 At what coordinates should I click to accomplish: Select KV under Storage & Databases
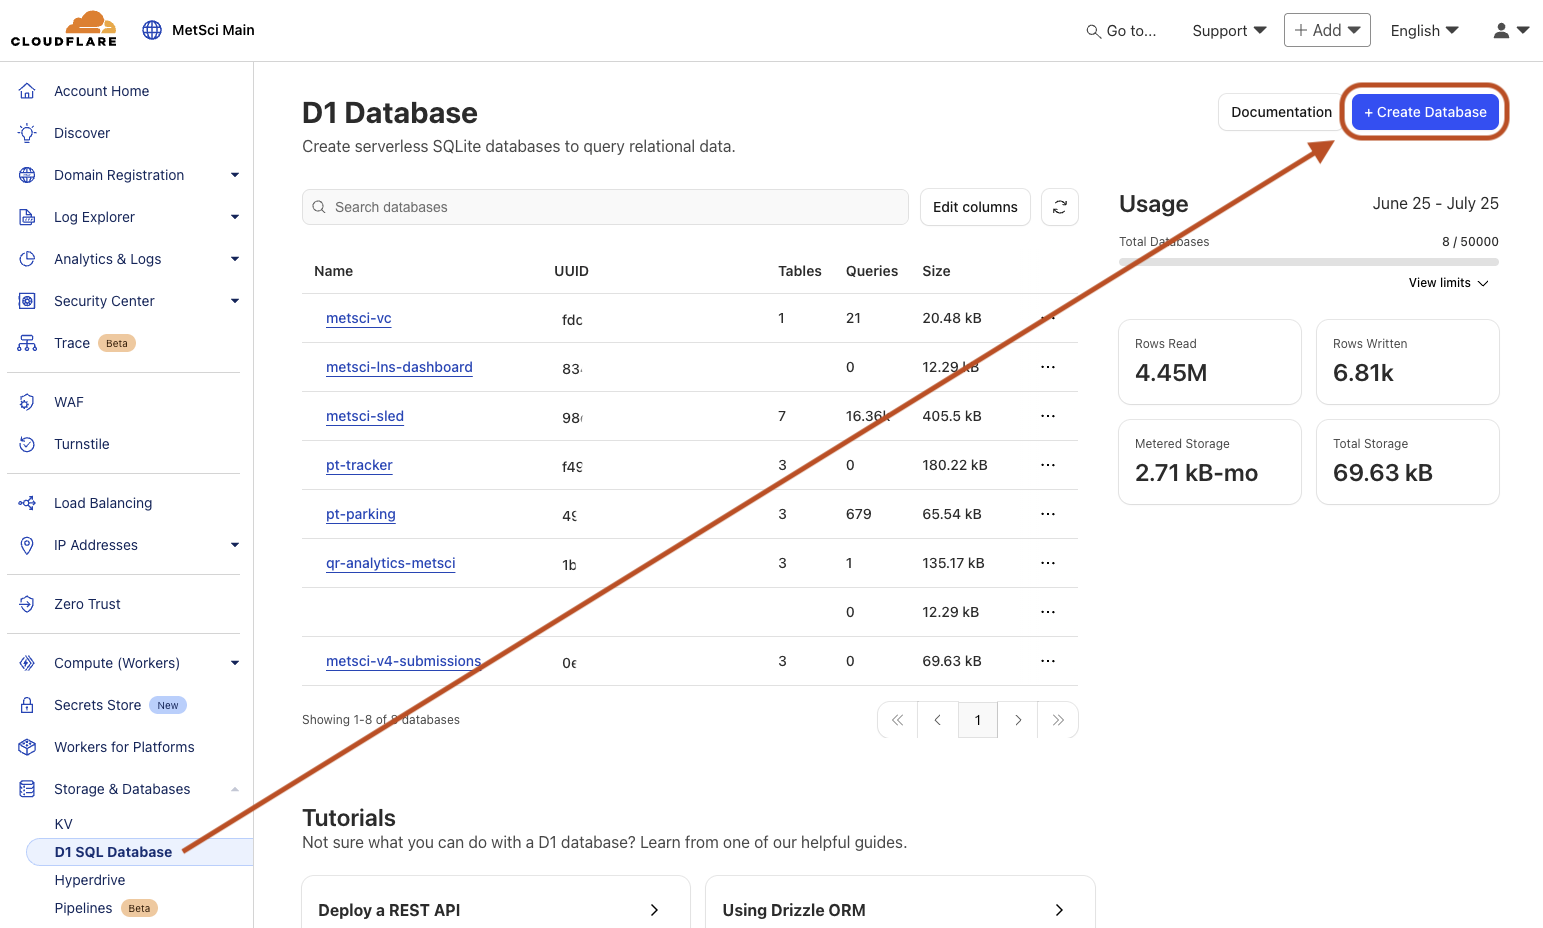[x=63, y=823]
